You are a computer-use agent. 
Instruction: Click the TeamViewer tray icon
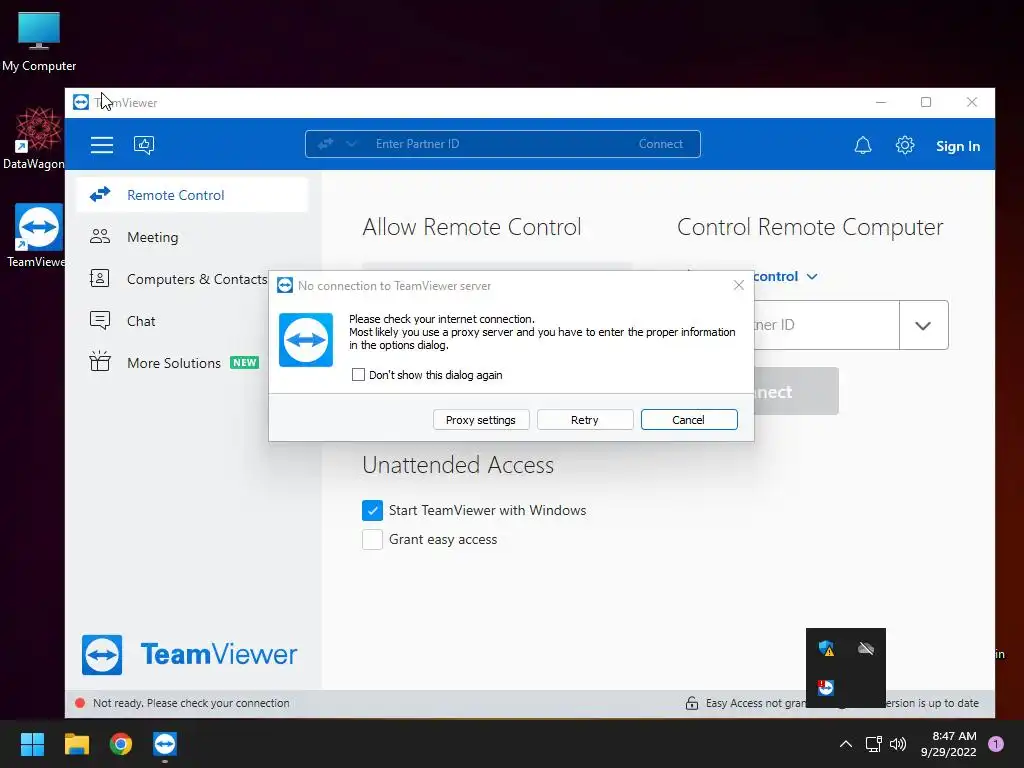point(826,687)
